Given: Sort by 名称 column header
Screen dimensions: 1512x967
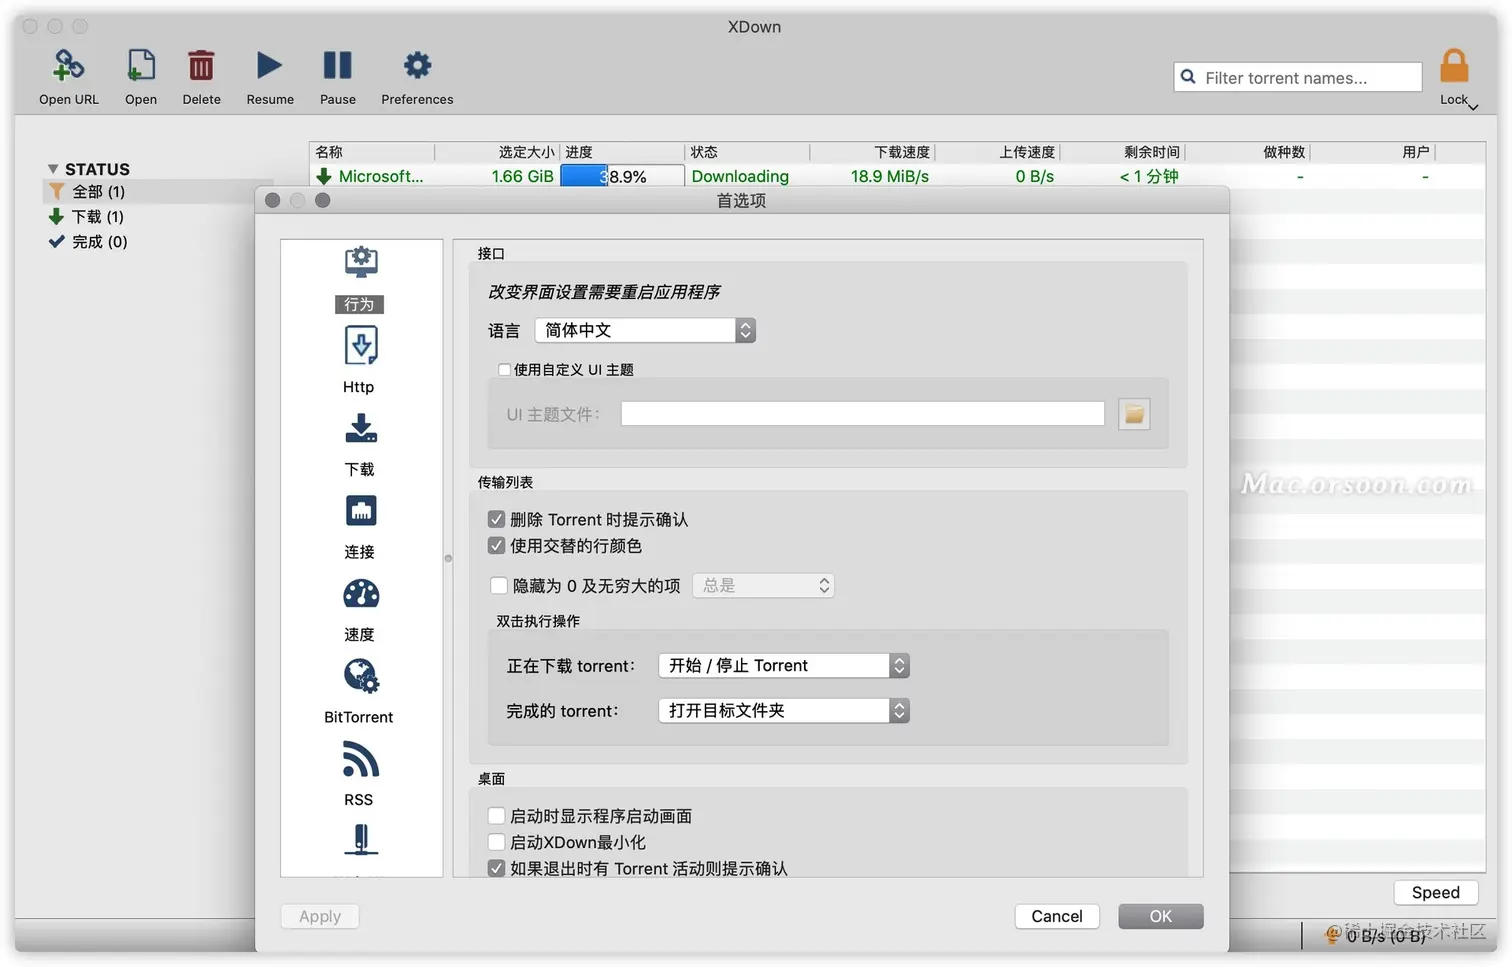Looking at the screenshot, I should coord(372,152).
